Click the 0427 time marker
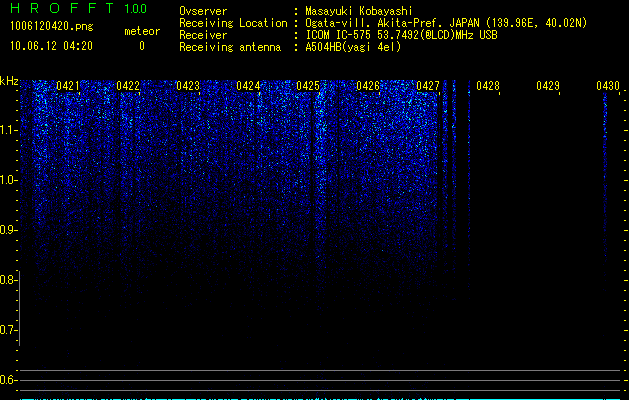This screenshot has width=629, height=400. pos(428,86)
